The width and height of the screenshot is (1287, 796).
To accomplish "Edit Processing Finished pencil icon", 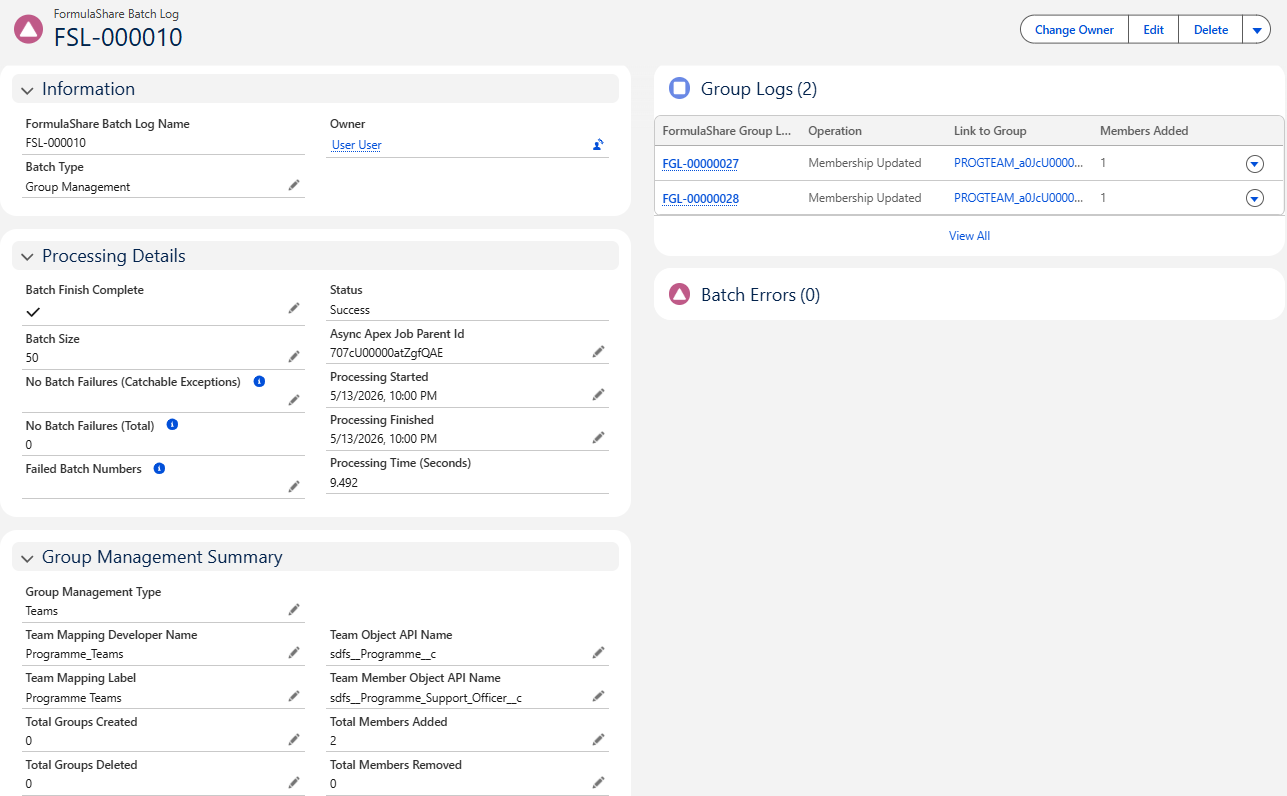I will (x=598, y=437).
